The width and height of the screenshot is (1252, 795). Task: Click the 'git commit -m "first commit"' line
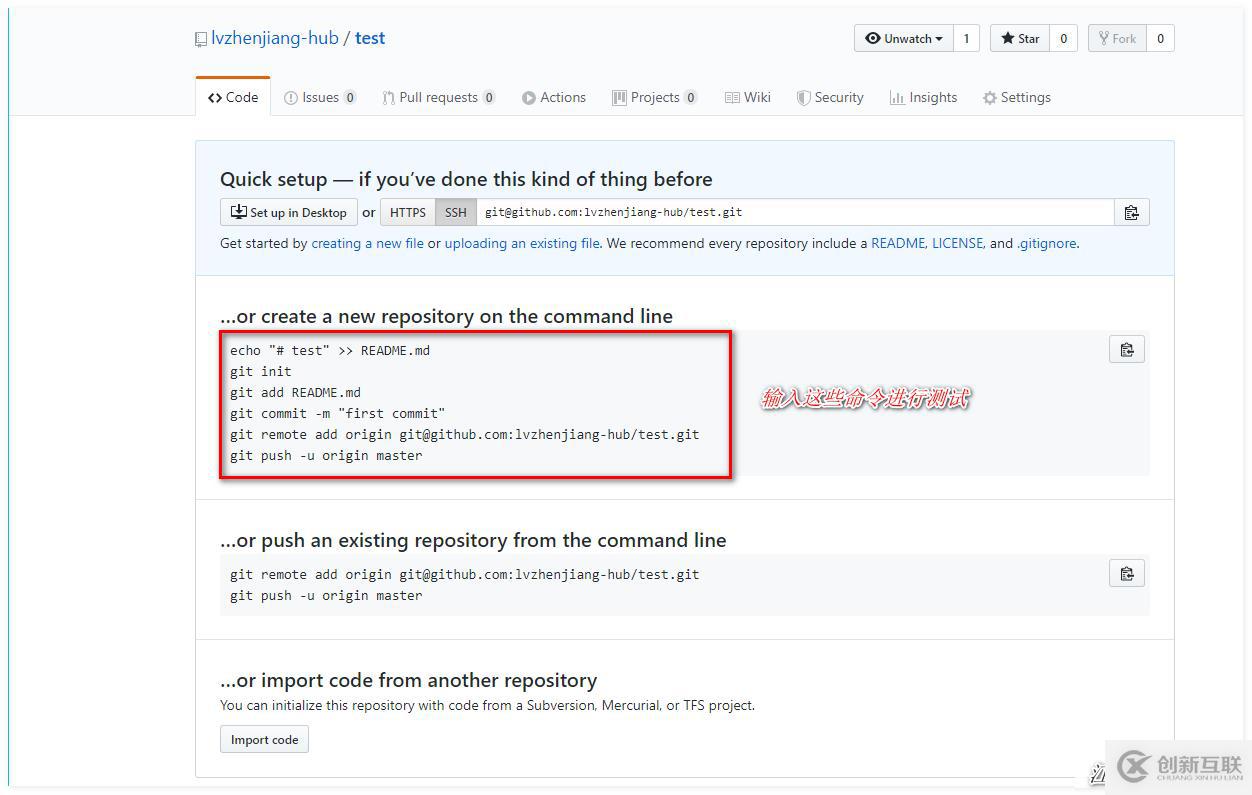(338, 413)
